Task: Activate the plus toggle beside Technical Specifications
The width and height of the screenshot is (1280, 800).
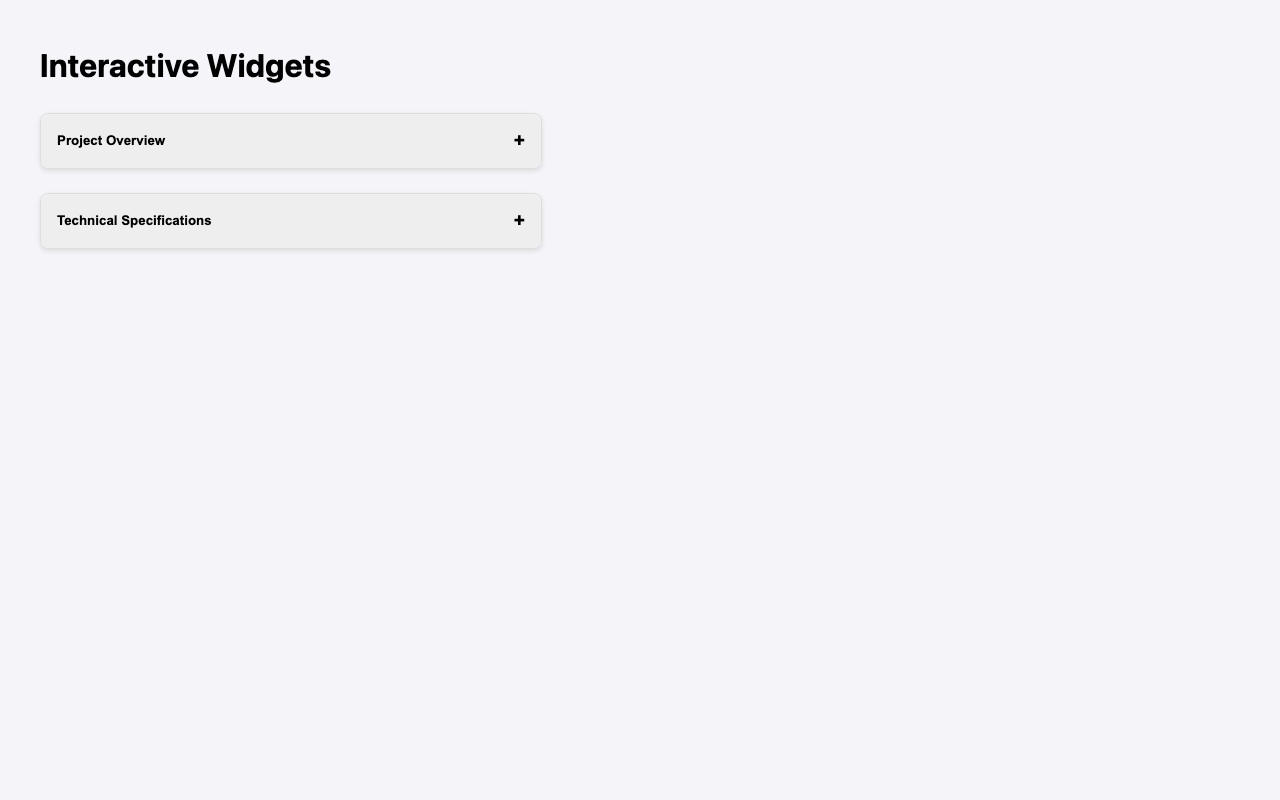Action: (x=519, y=219)
